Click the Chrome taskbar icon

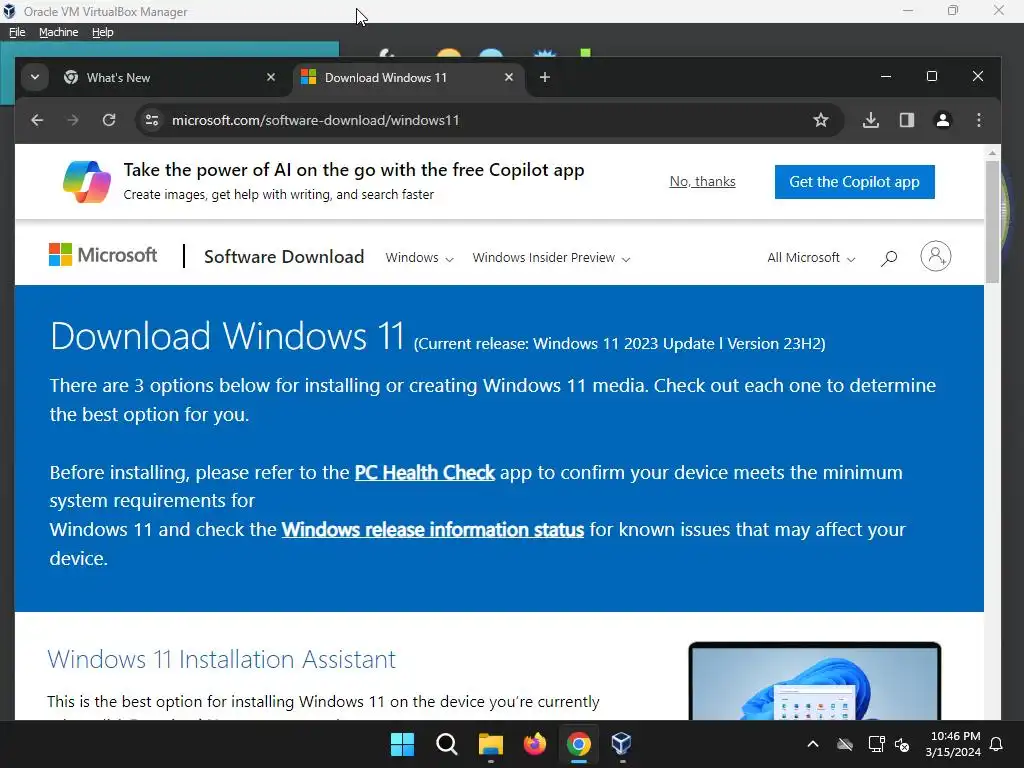tap(579, 744)
